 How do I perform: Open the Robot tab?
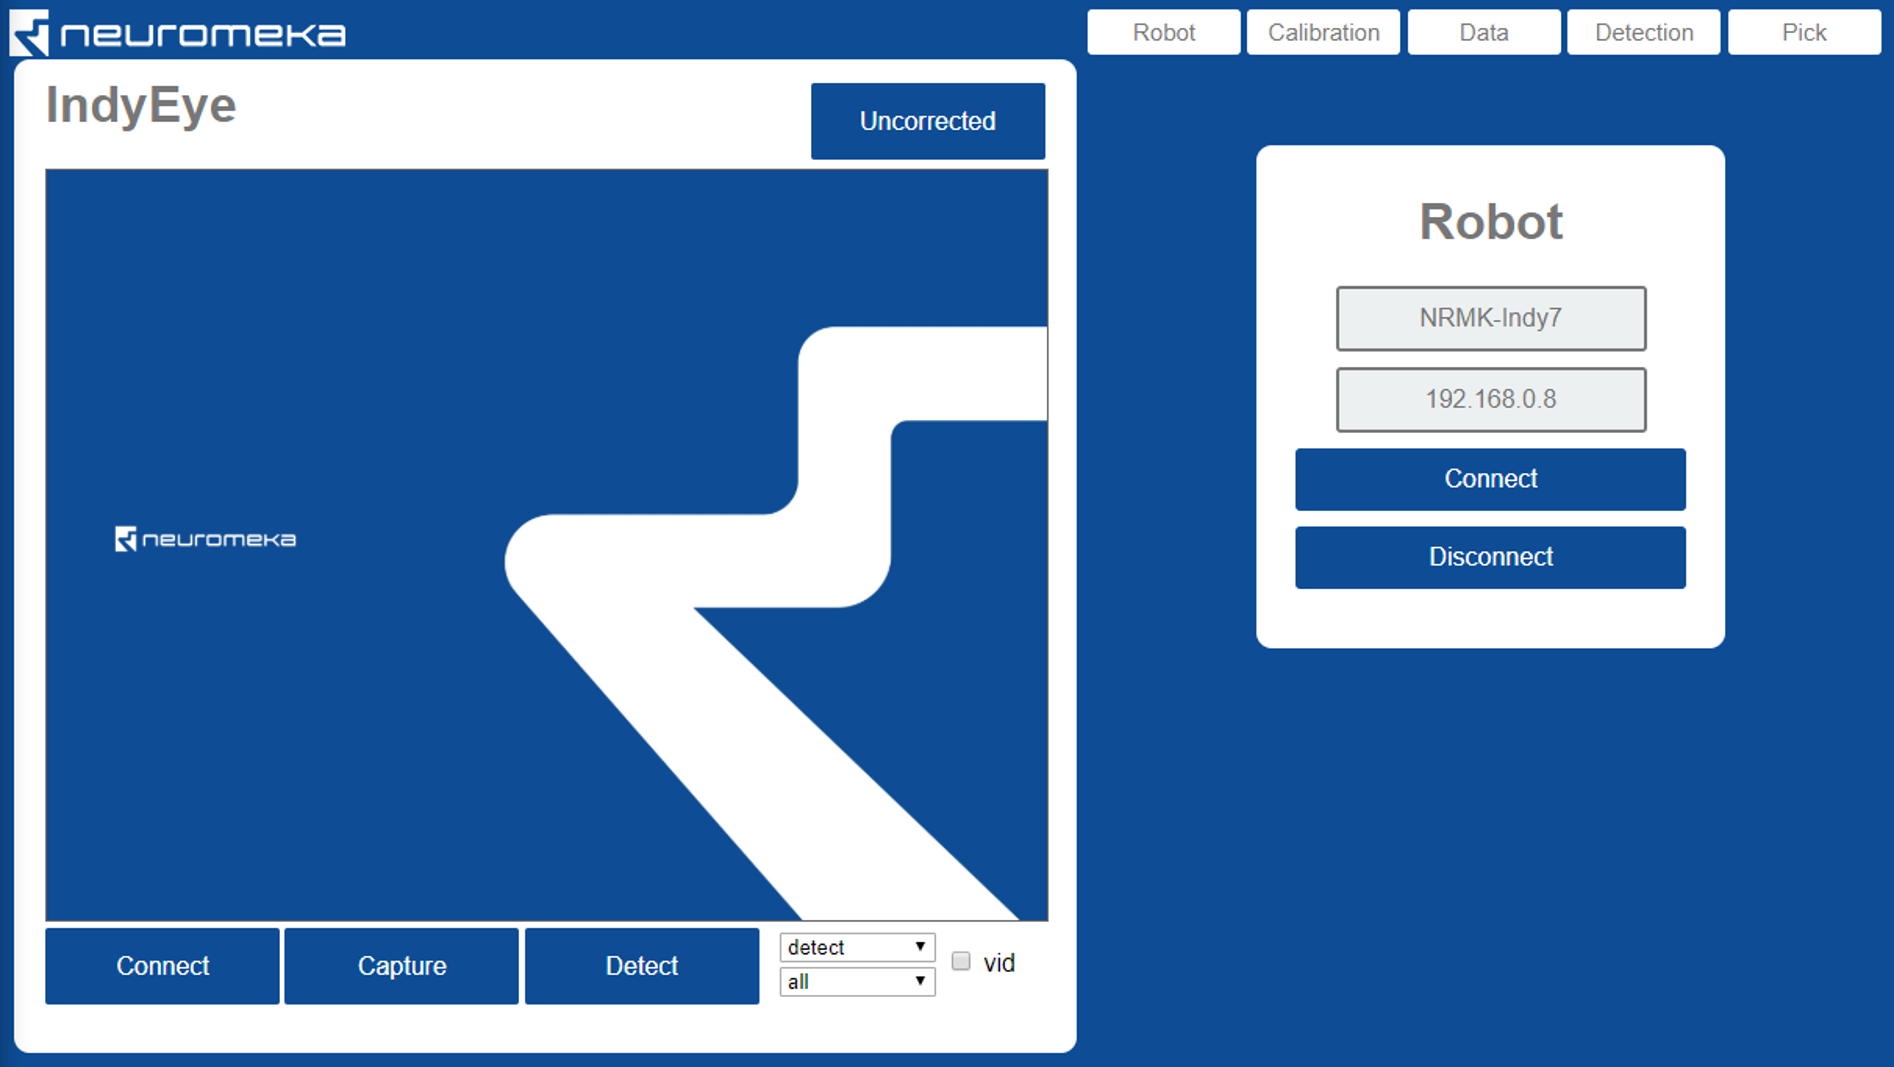coord(1164,32)
